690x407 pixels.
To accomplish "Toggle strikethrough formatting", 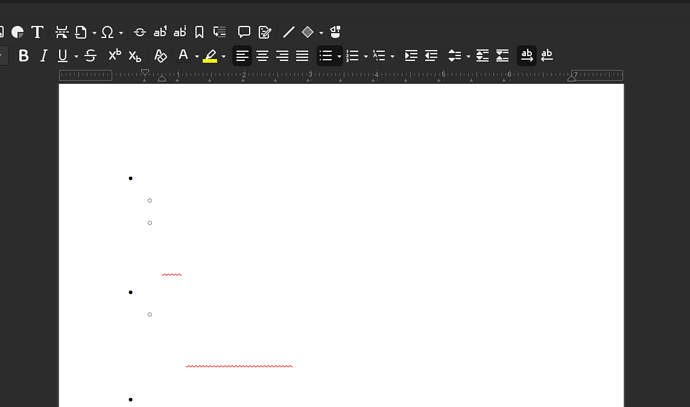I will point(90,56).
